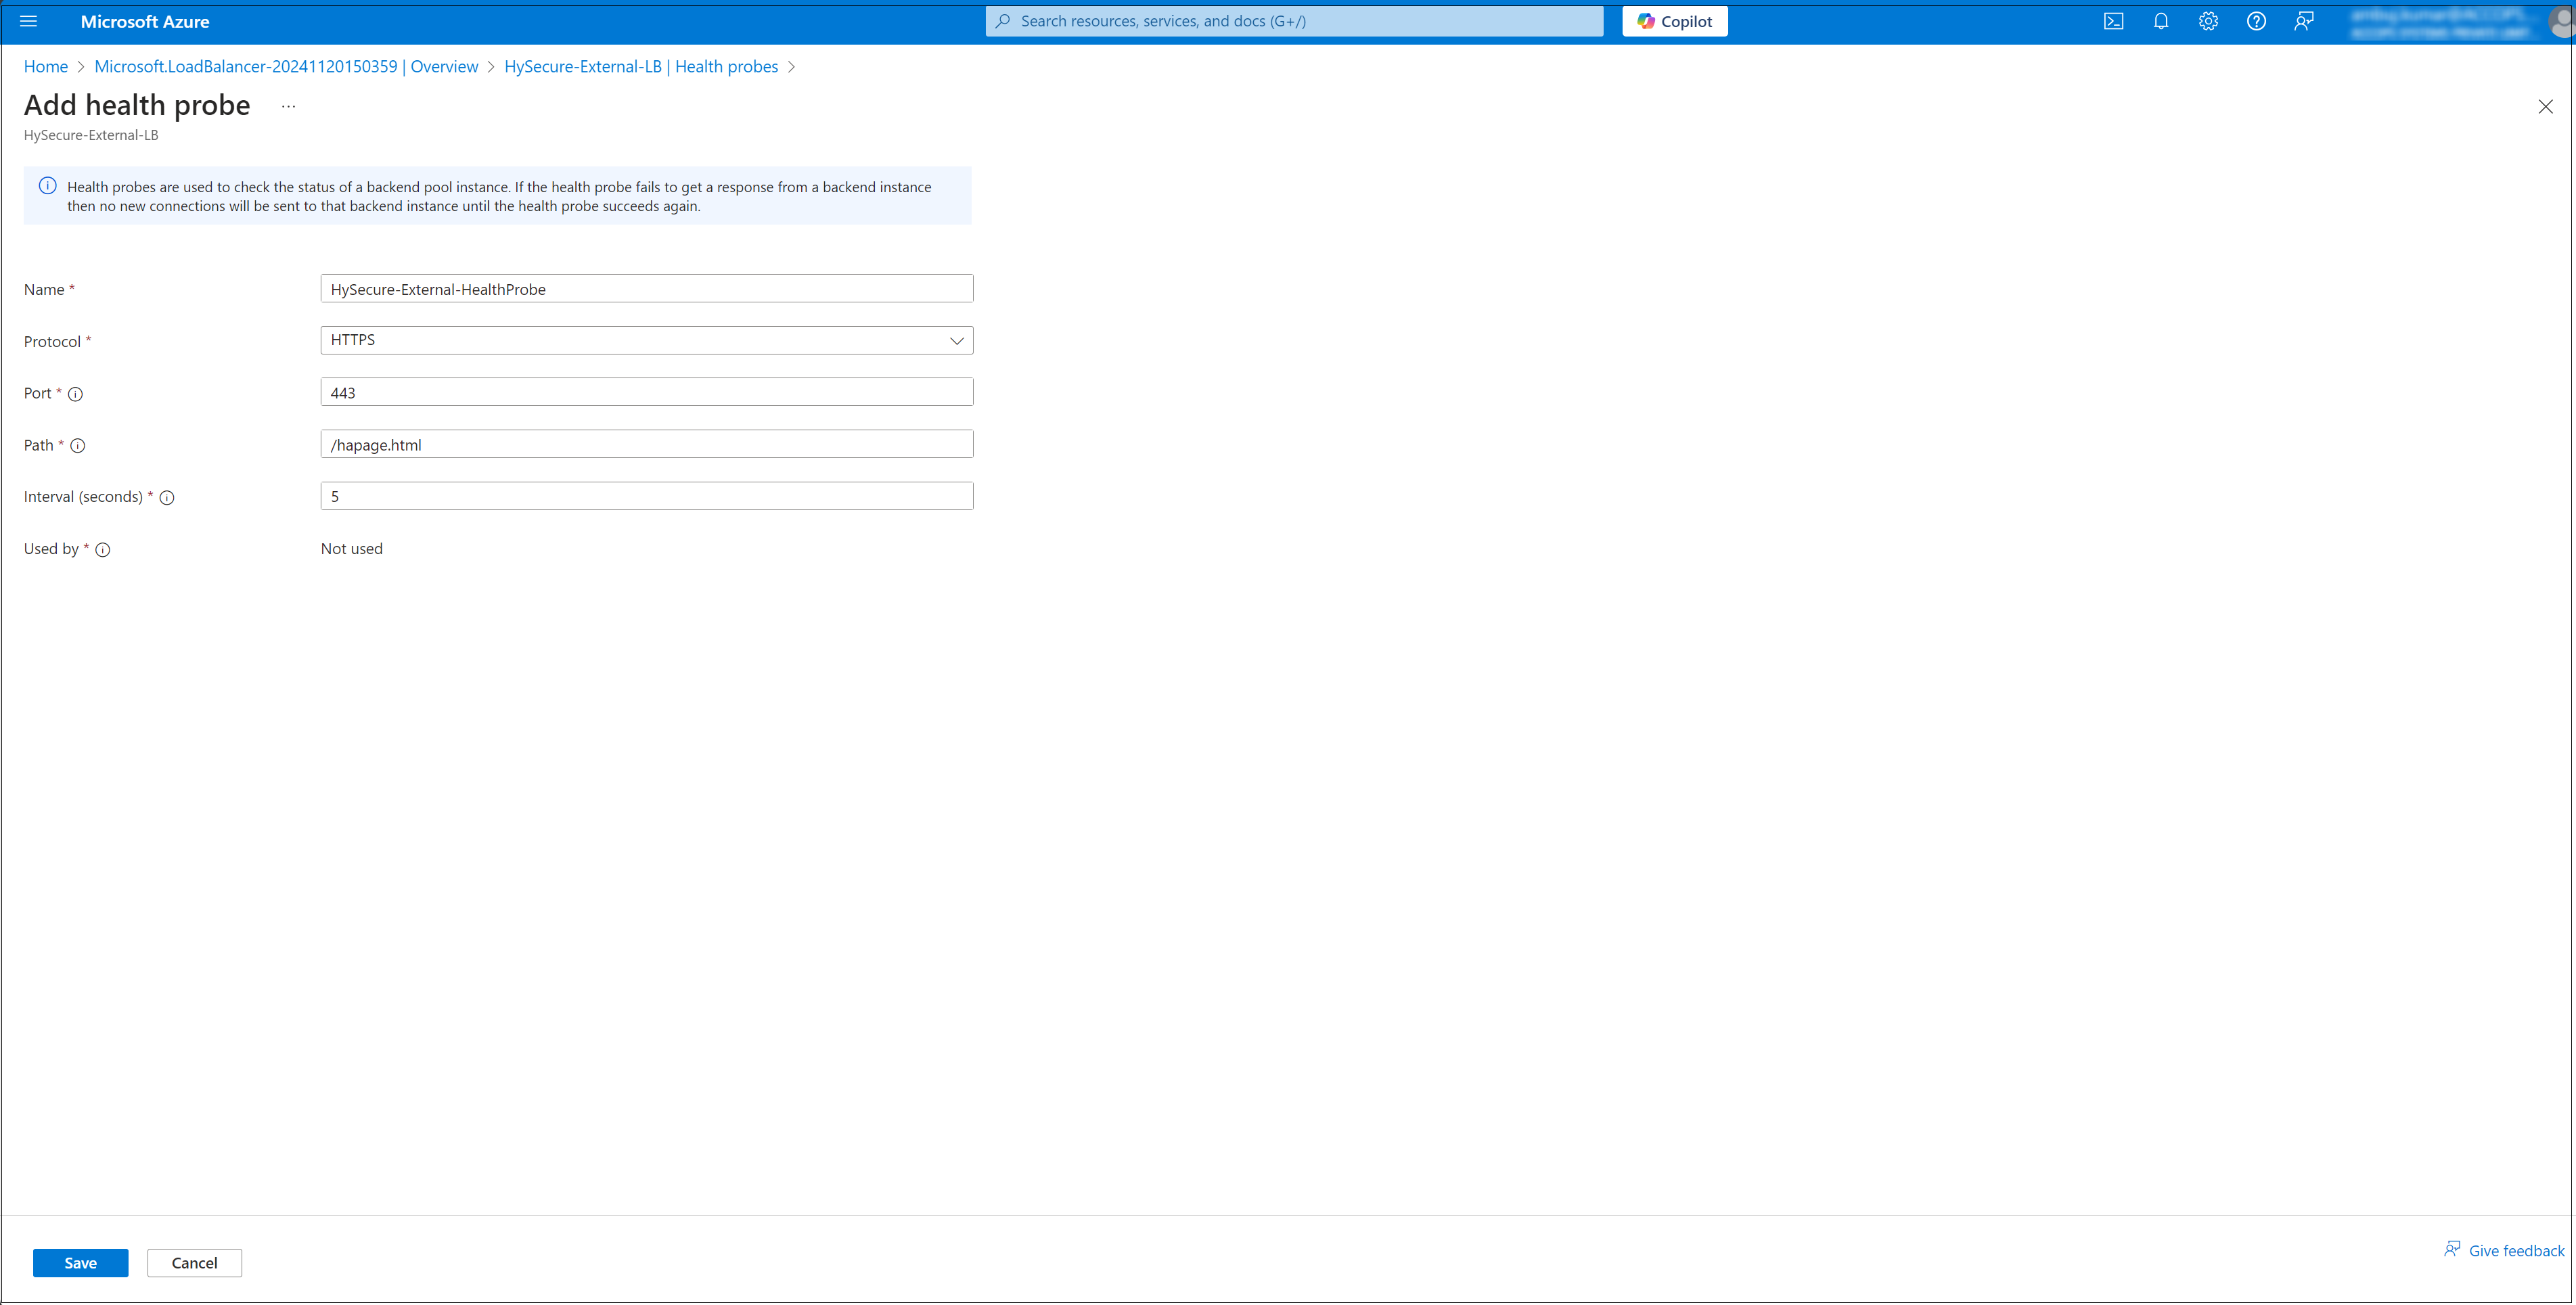Open HySecure-External-LB Health probes breadcrumb
Screen dimensions: 2576x1305
tap(640, 67)
